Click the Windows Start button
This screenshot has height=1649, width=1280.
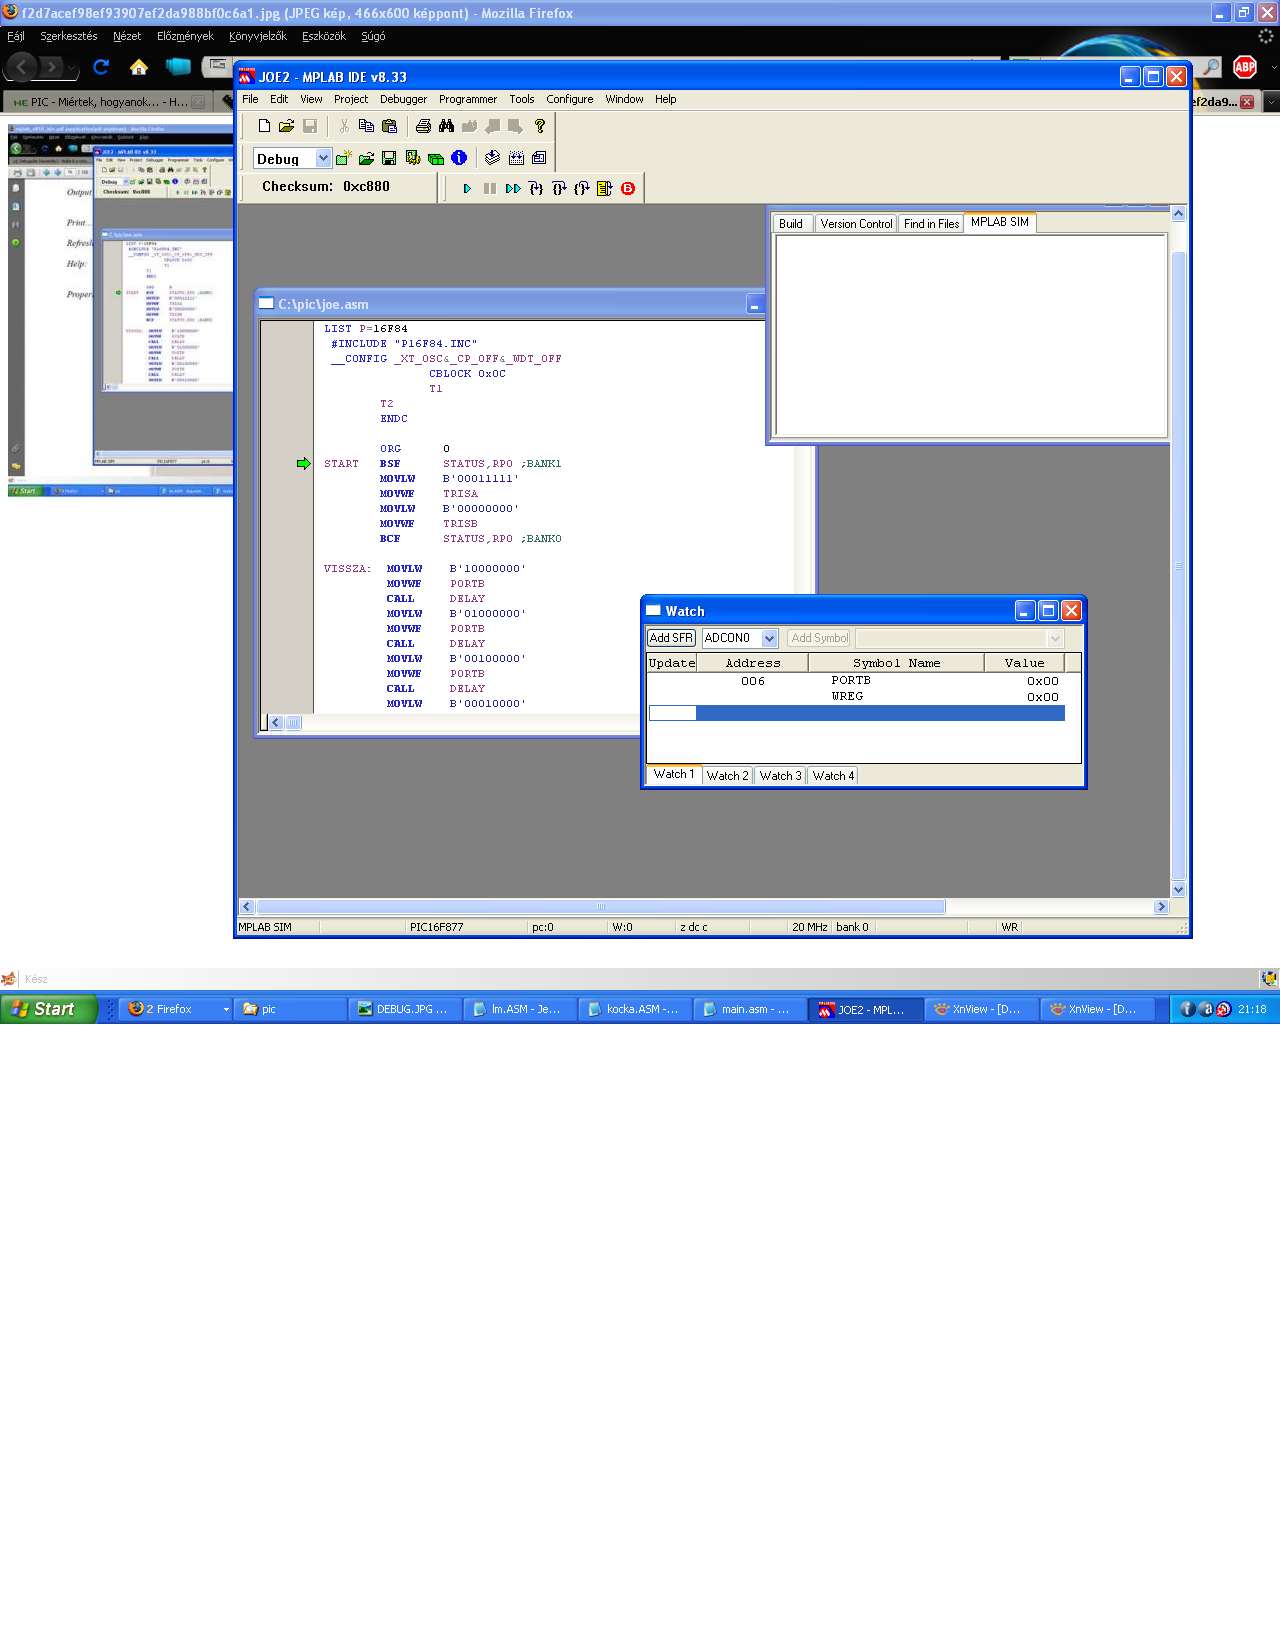(x=49, y=1009)
